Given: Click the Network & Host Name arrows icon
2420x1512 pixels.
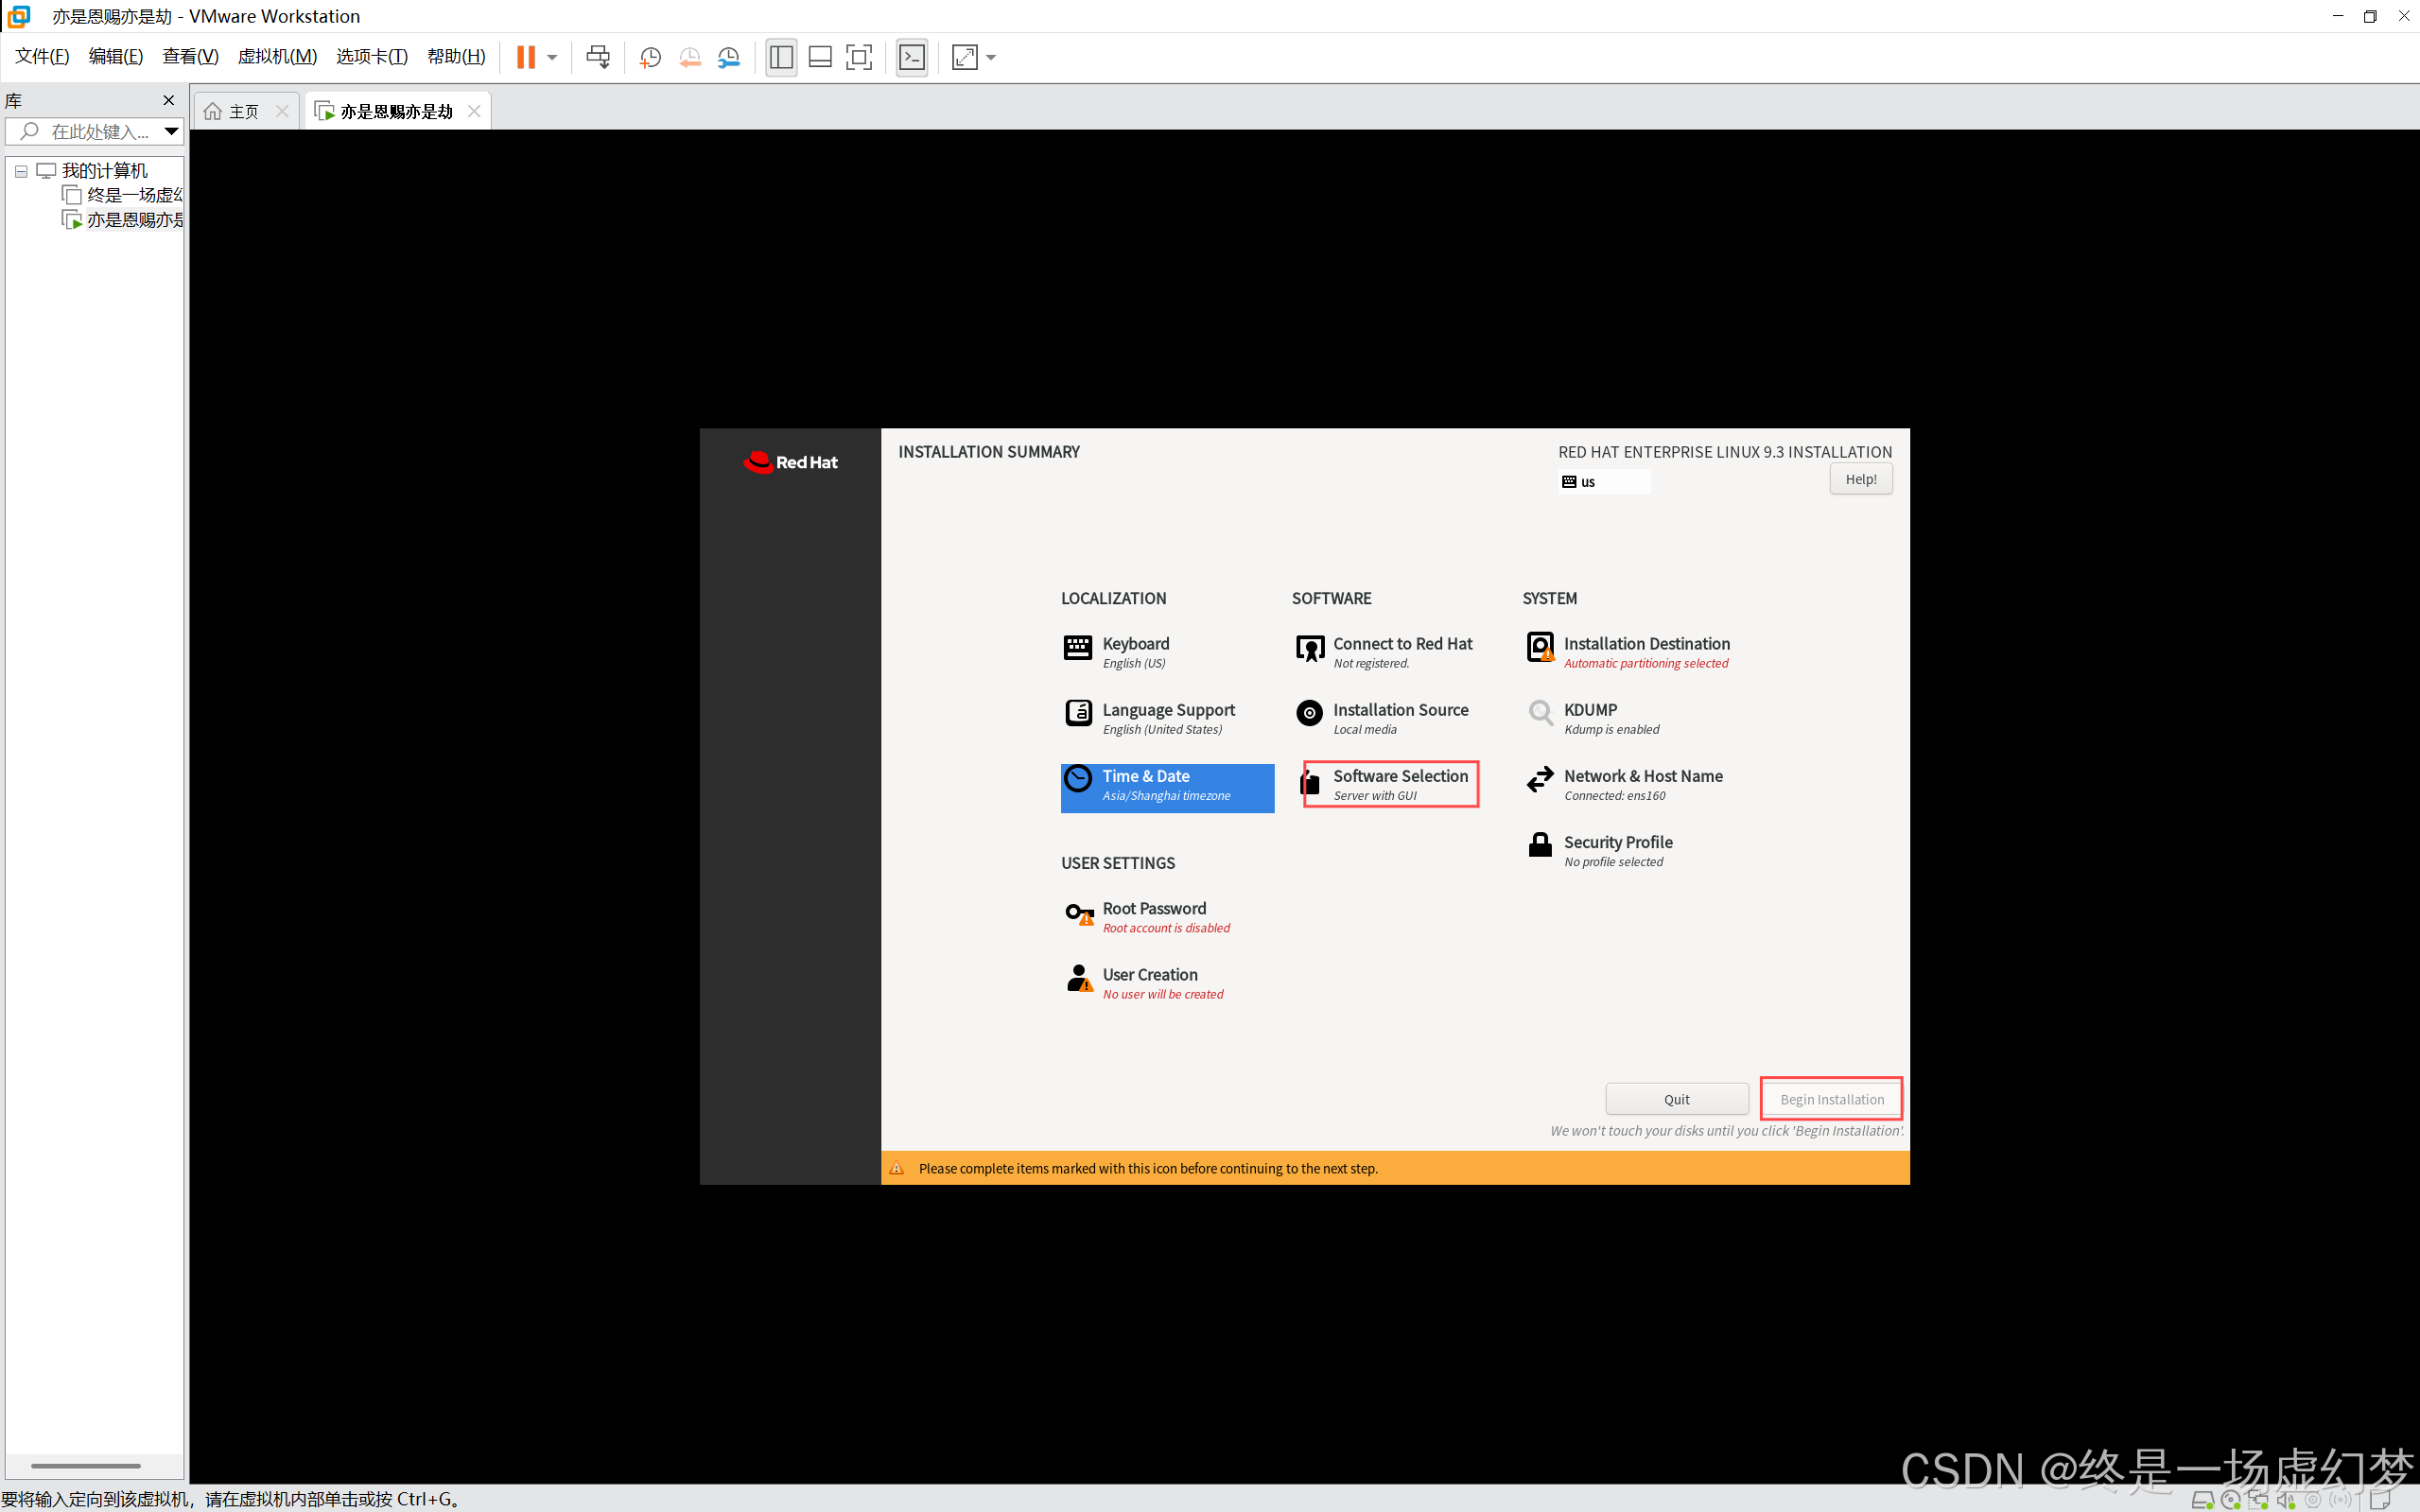Looking at the screenshot, I should pyautogui.click(x=1540, y=780).
